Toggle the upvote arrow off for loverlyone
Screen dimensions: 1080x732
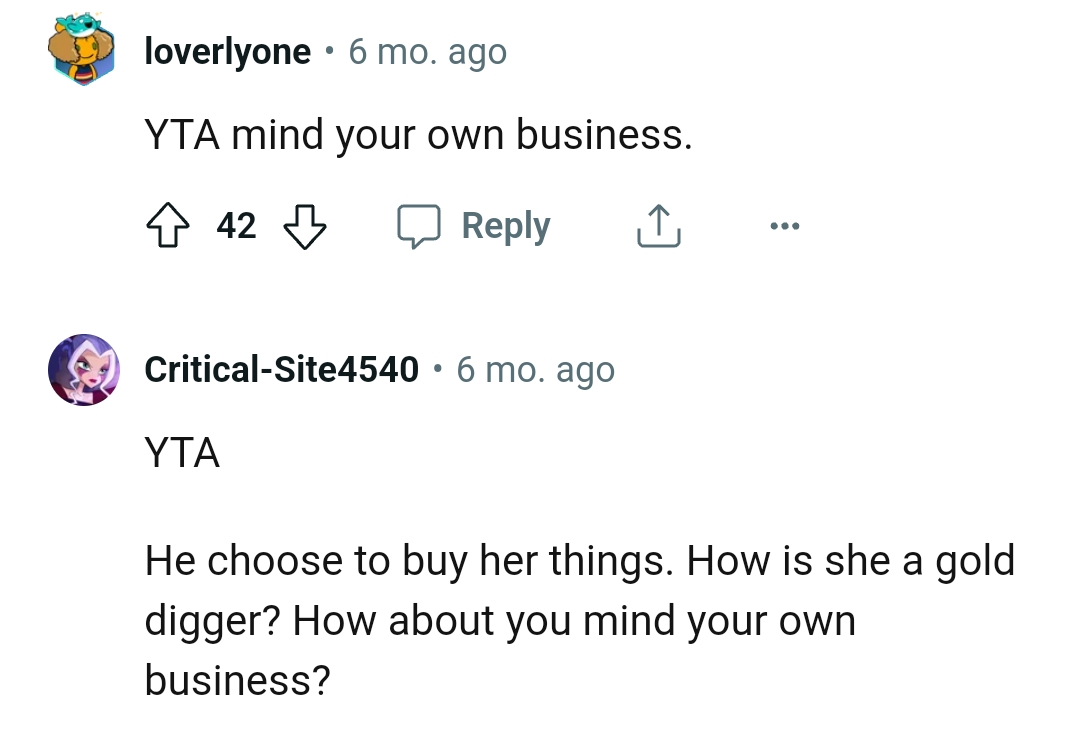[x=170, y=225]
